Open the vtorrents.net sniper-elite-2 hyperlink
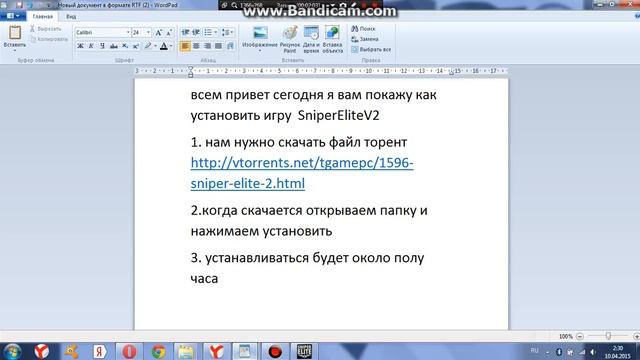This screenshot has height=360, width=640. tap(302, 173)
